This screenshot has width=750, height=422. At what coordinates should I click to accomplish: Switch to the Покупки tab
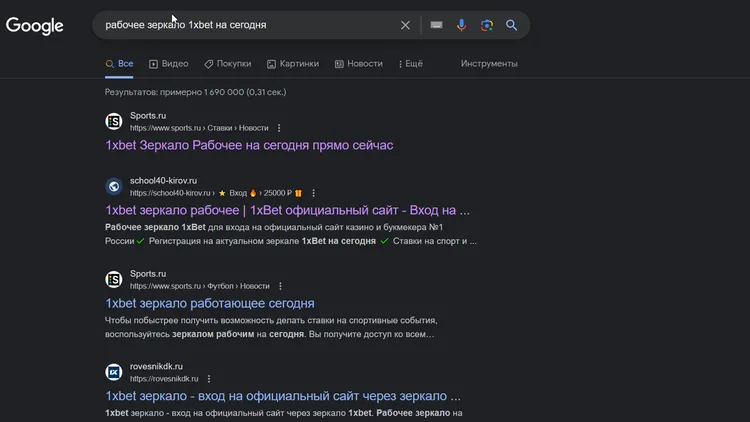[x=228, y=64]
